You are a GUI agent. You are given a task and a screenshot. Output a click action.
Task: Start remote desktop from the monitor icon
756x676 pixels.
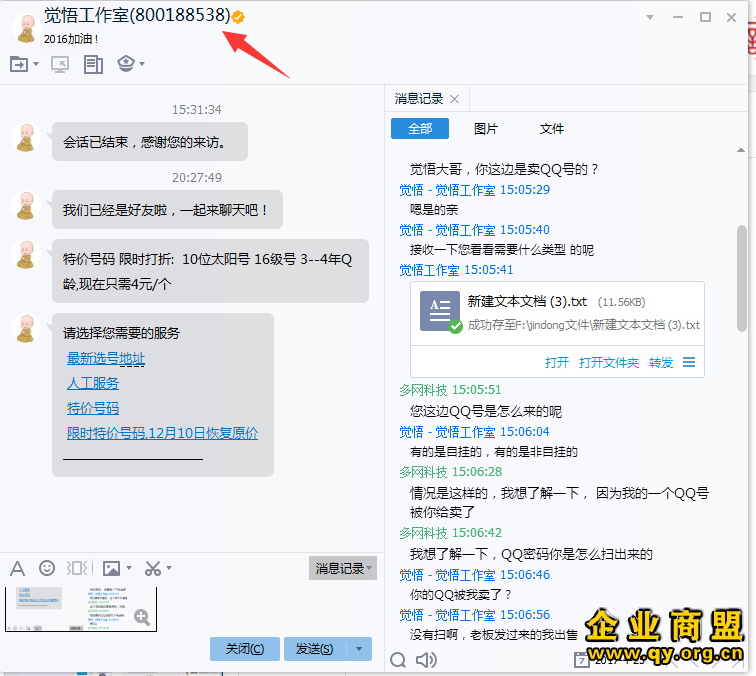(60, 64)
